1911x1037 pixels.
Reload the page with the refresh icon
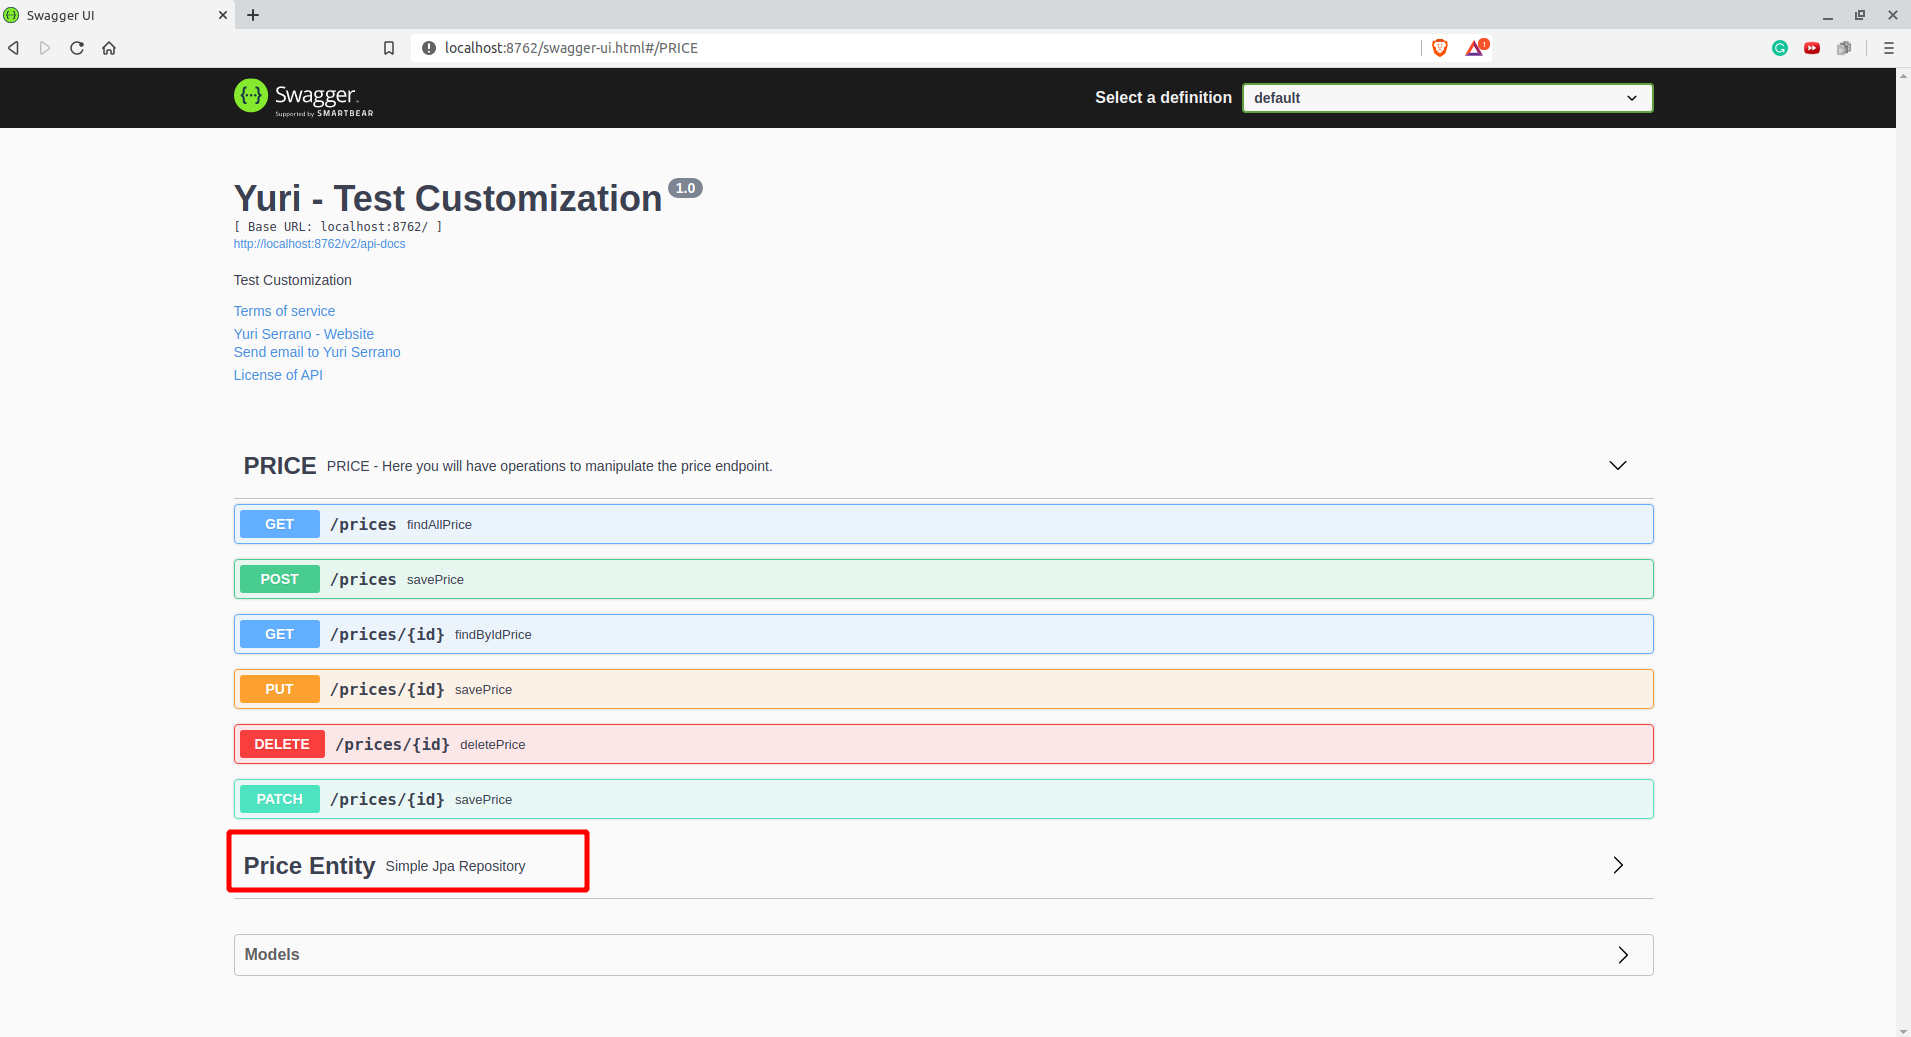click(77, 47)
